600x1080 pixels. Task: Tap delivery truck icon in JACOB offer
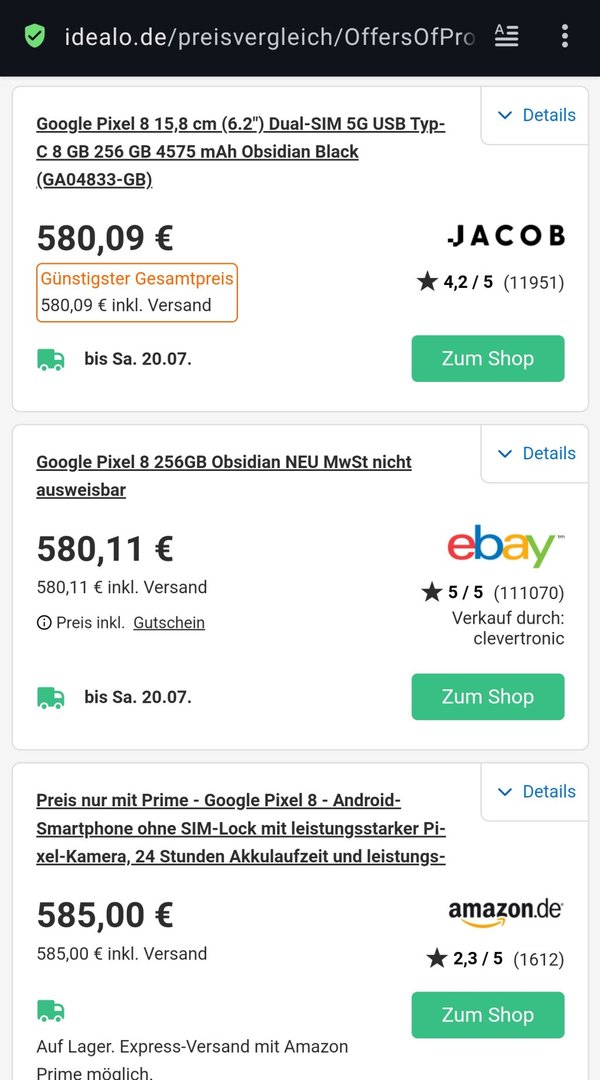point(51,359)
